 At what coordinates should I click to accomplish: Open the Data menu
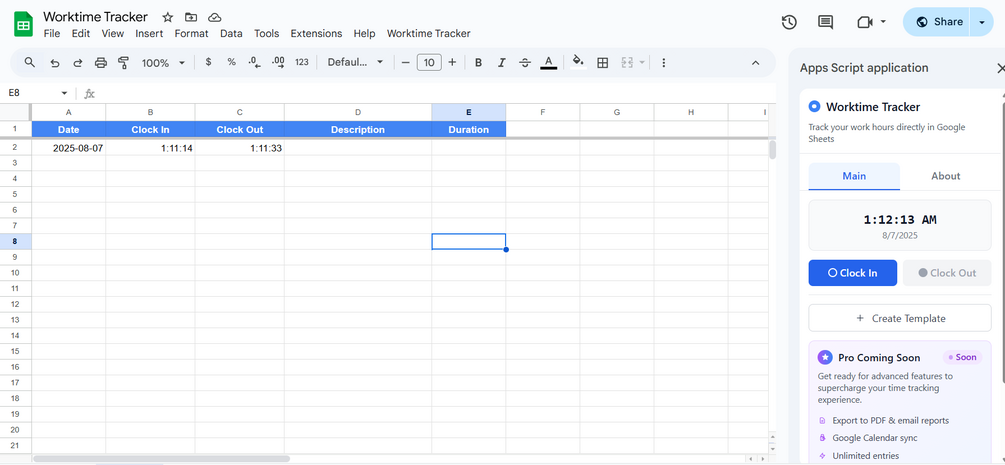click(x=231, y=33)
